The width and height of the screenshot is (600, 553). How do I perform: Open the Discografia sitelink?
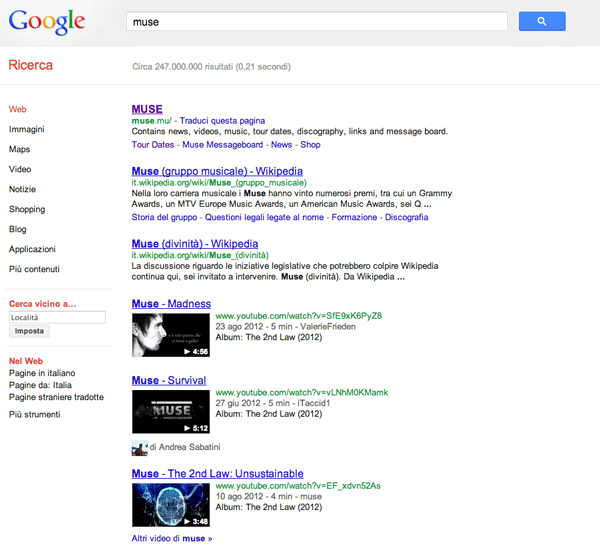tap(406, 217)
